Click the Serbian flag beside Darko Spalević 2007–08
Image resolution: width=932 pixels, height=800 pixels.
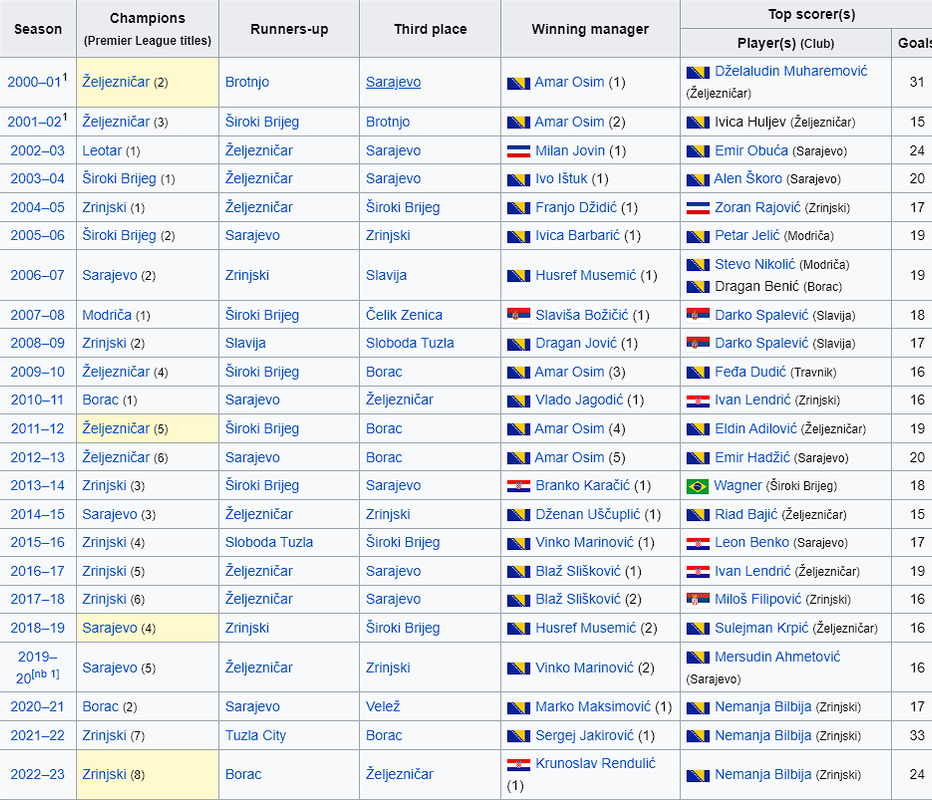[x=698, y=316]
